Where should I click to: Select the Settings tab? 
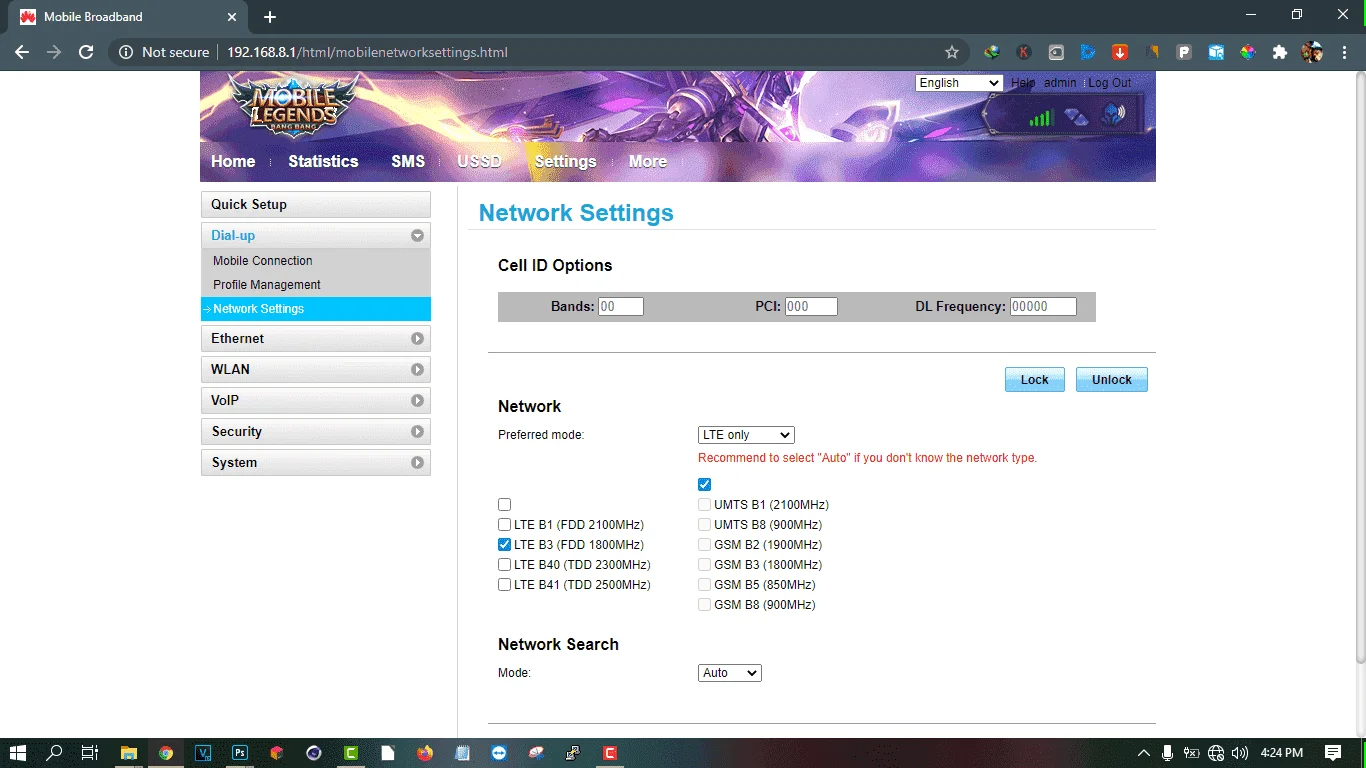point(565,161)
